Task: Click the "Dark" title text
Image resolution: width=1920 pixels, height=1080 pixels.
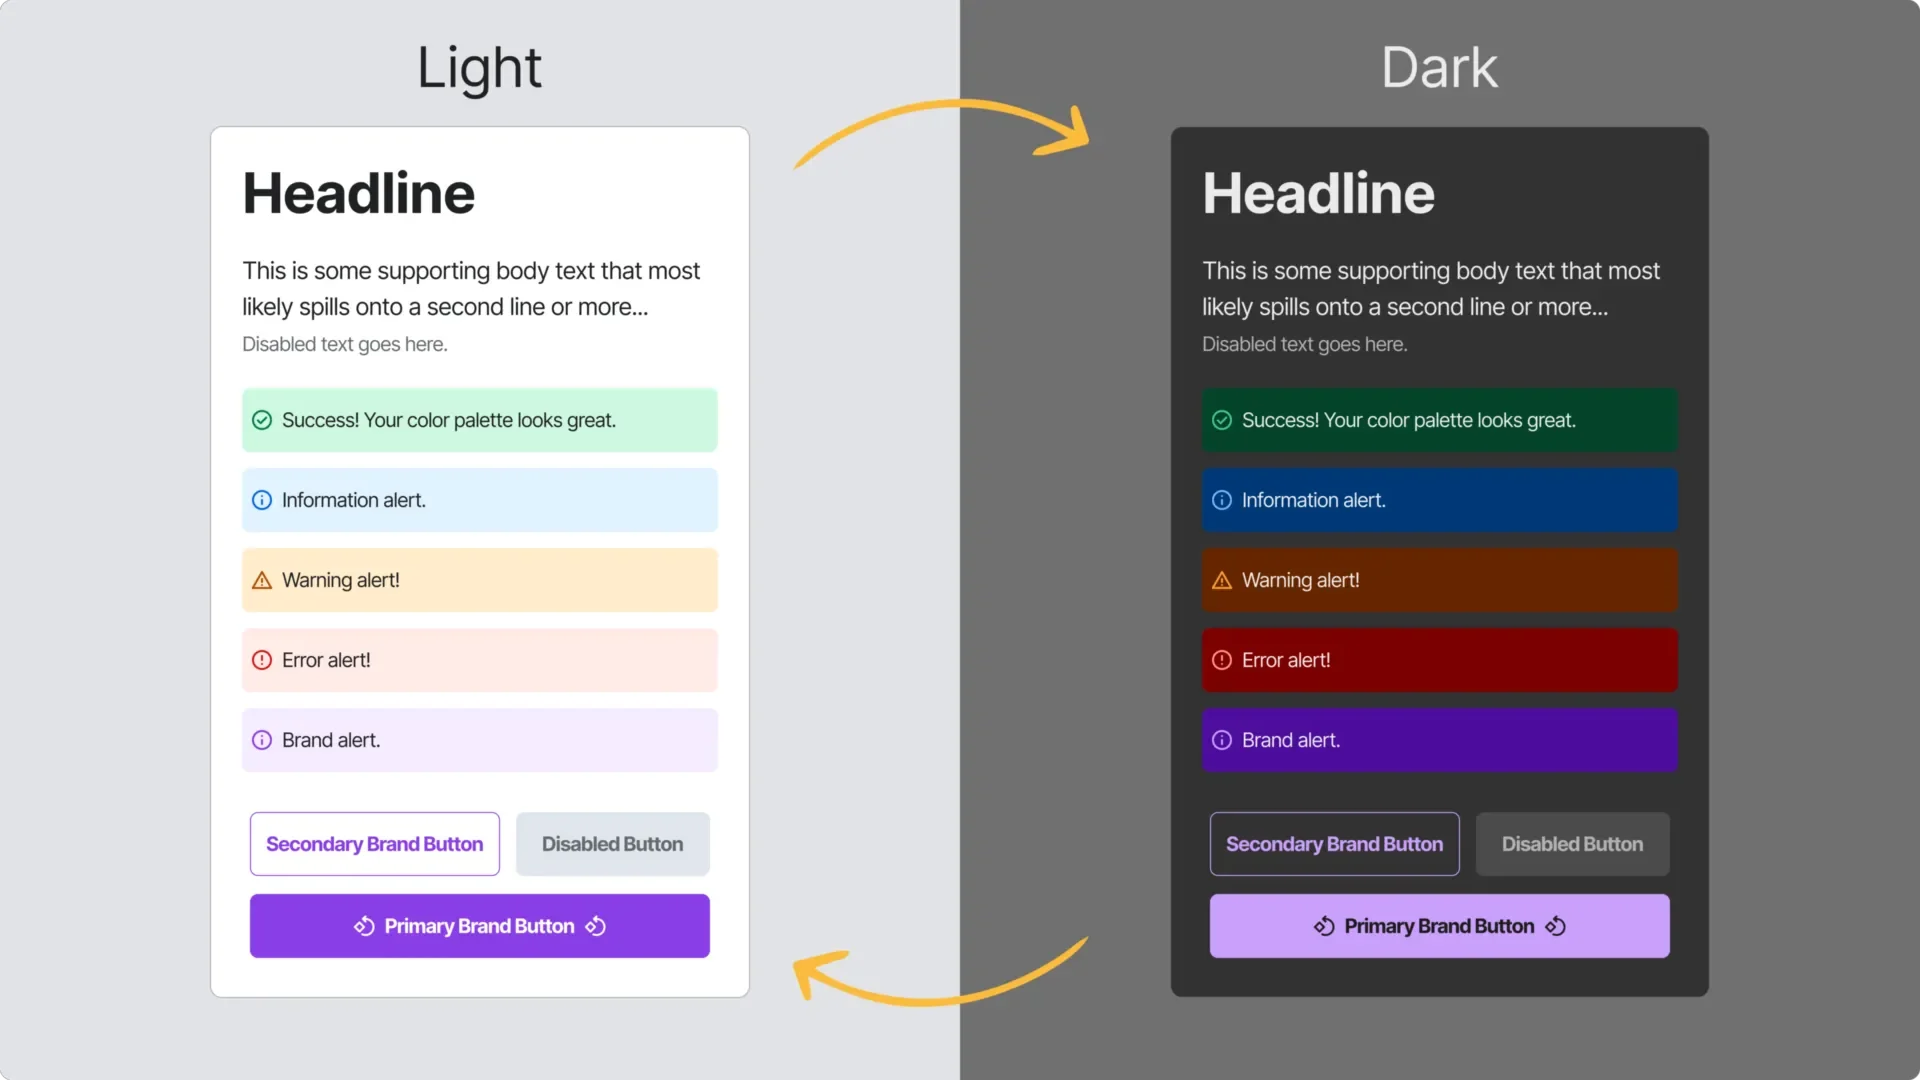Action: click(1439, 68)
